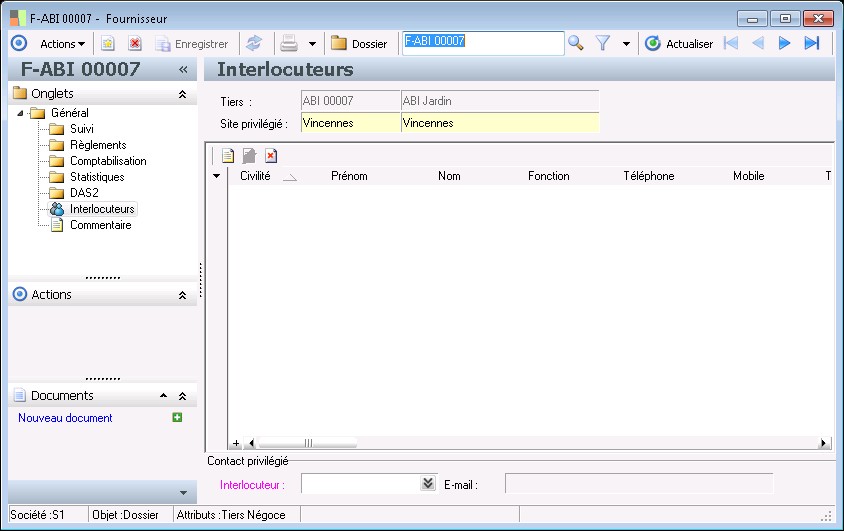Open the Actions dropdown menu

click(62, 43)
